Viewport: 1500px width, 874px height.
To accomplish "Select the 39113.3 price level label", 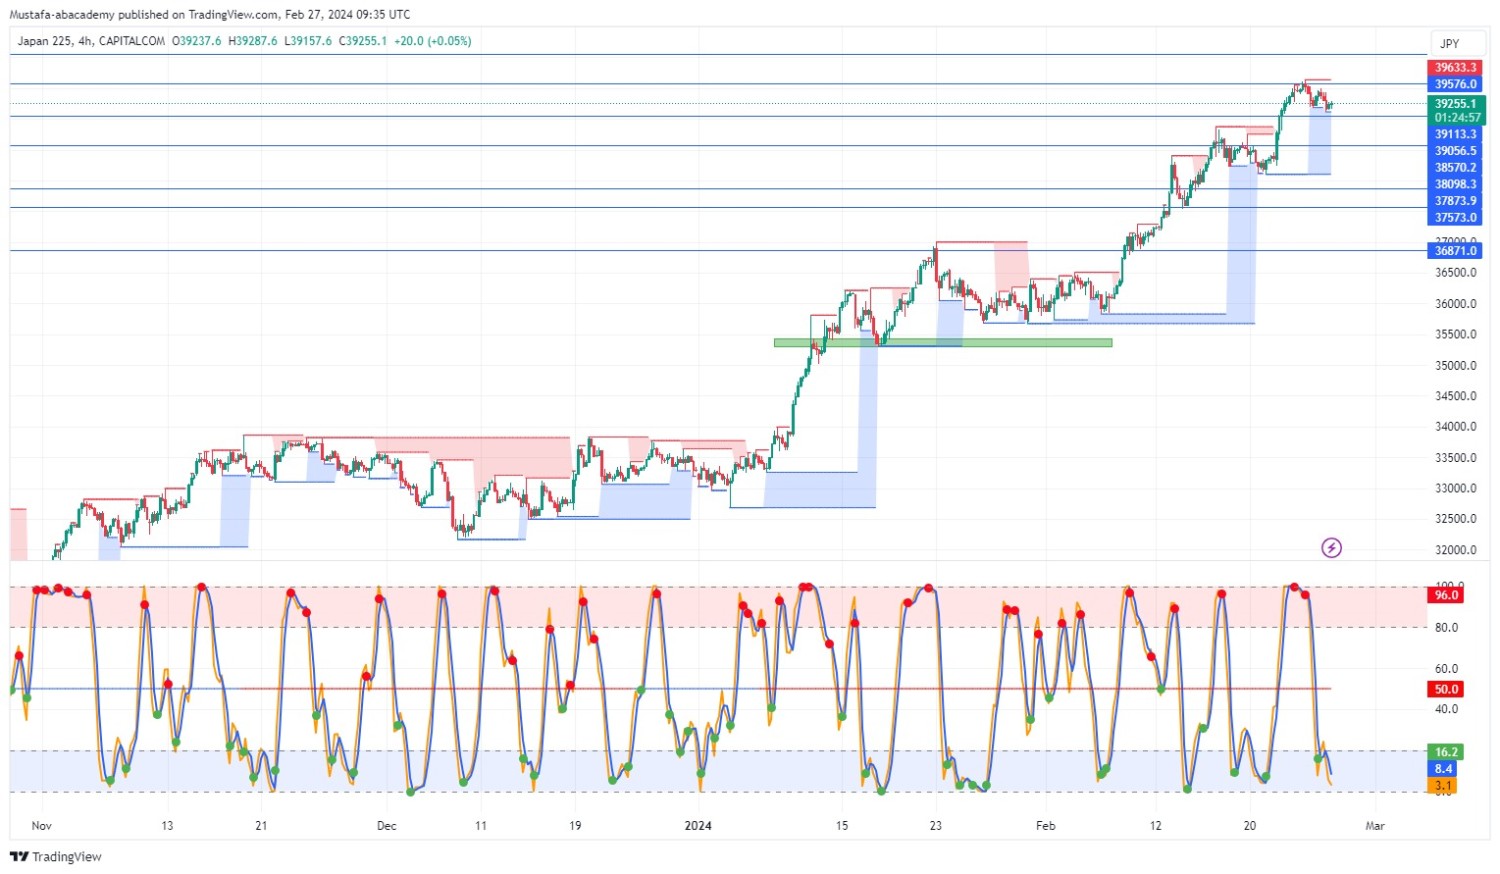I will click(1455, 134).
